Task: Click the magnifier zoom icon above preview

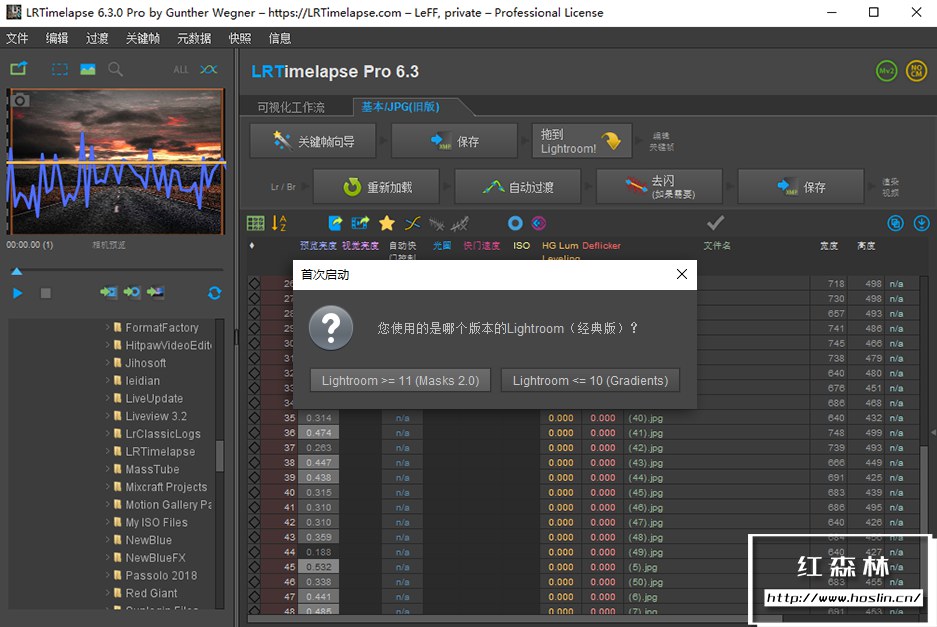Action: pos(115,69)
